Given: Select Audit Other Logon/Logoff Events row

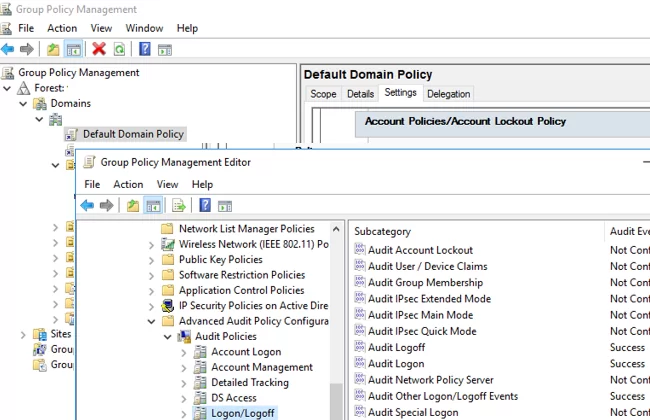Looking at the screenshot, I should (443, 396).
